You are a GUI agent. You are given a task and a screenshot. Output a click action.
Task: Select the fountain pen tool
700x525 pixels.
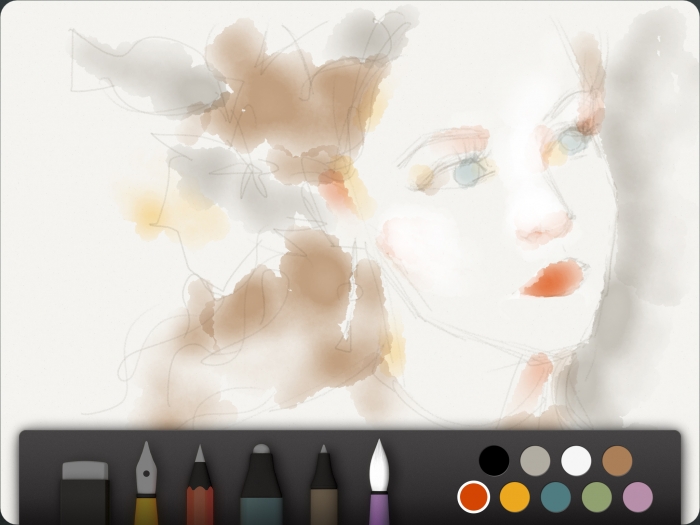click(146, 485)
